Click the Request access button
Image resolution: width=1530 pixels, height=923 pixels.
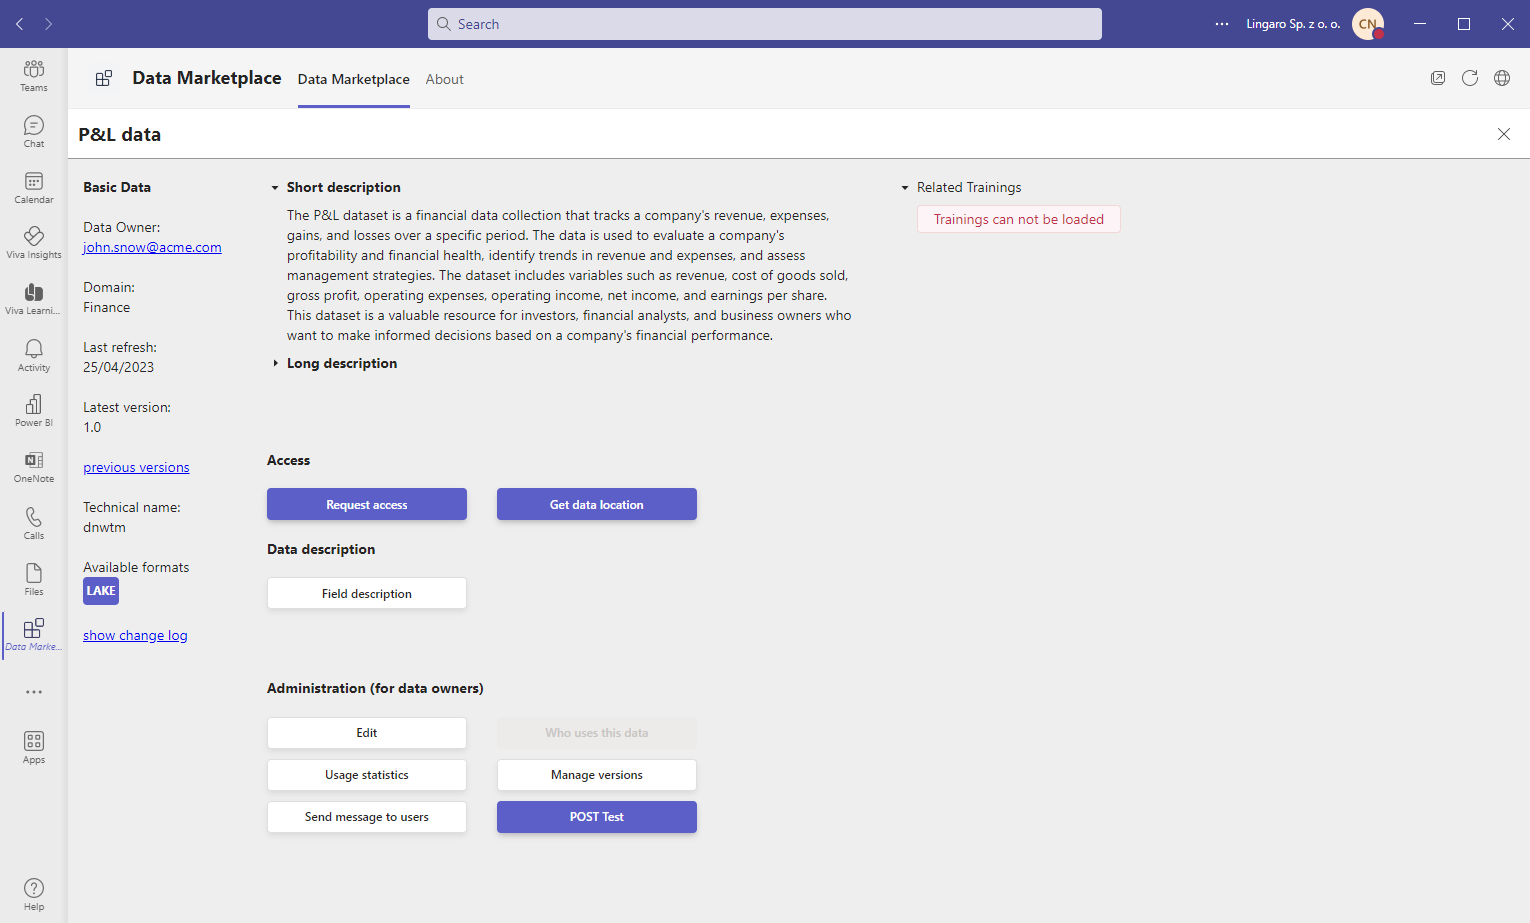pos(367,504)
